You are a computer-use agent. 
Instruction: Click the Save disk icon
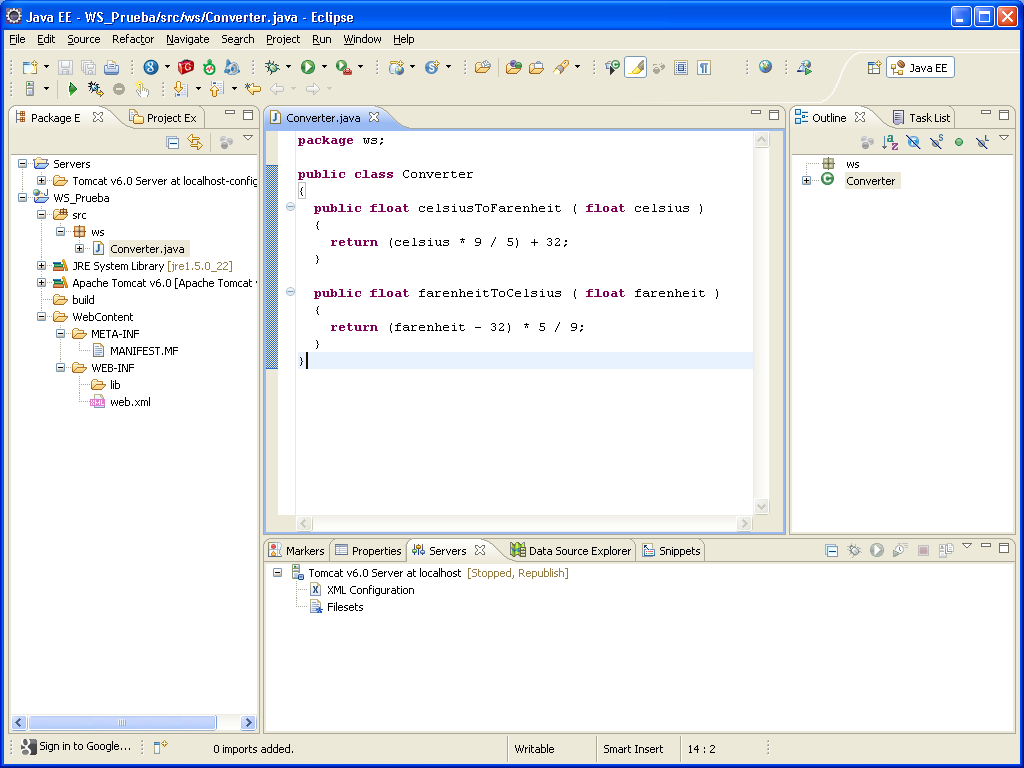pyautogui.click(x=65, y=67)
